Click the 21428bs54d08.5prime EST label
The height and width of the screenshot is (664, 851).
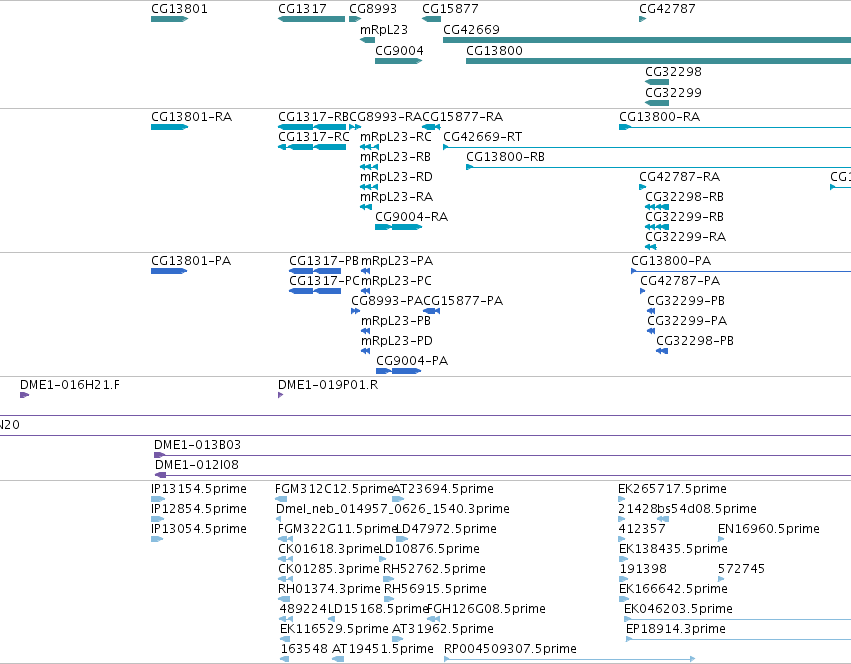pos(688,509)
